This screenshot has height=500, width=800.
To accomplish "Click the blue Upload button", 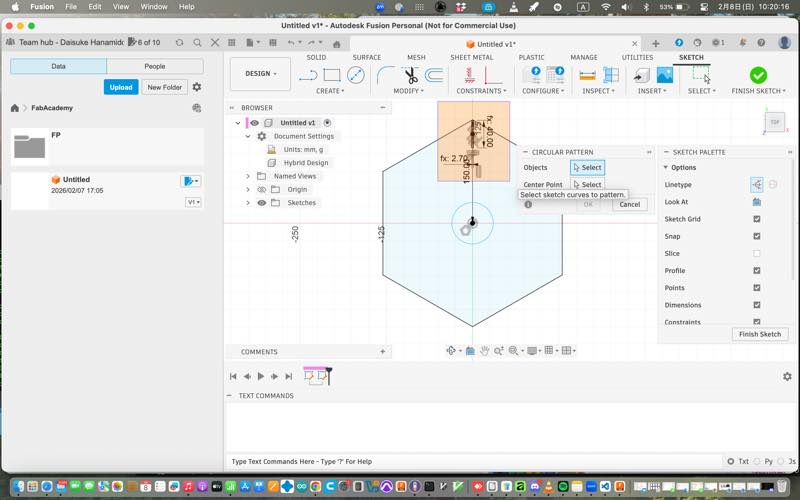I will point(121,87).
